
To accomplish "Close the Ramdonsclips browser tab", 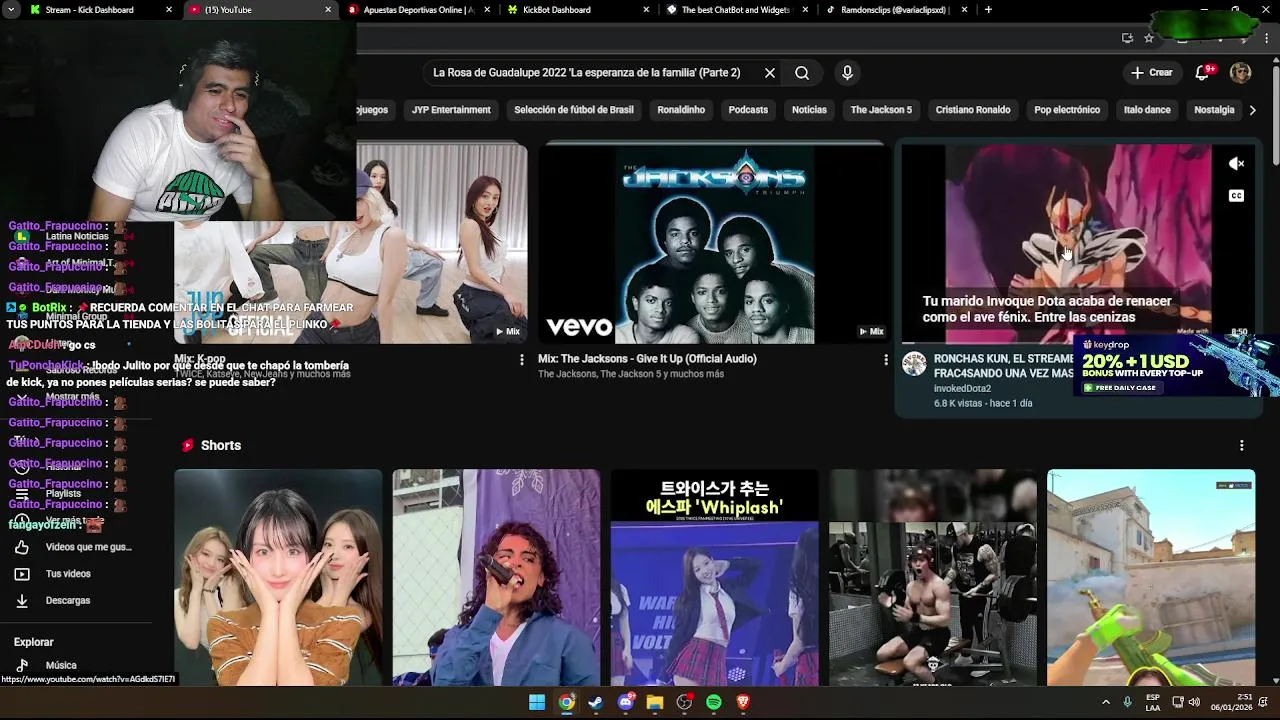I will coord(964,10).
